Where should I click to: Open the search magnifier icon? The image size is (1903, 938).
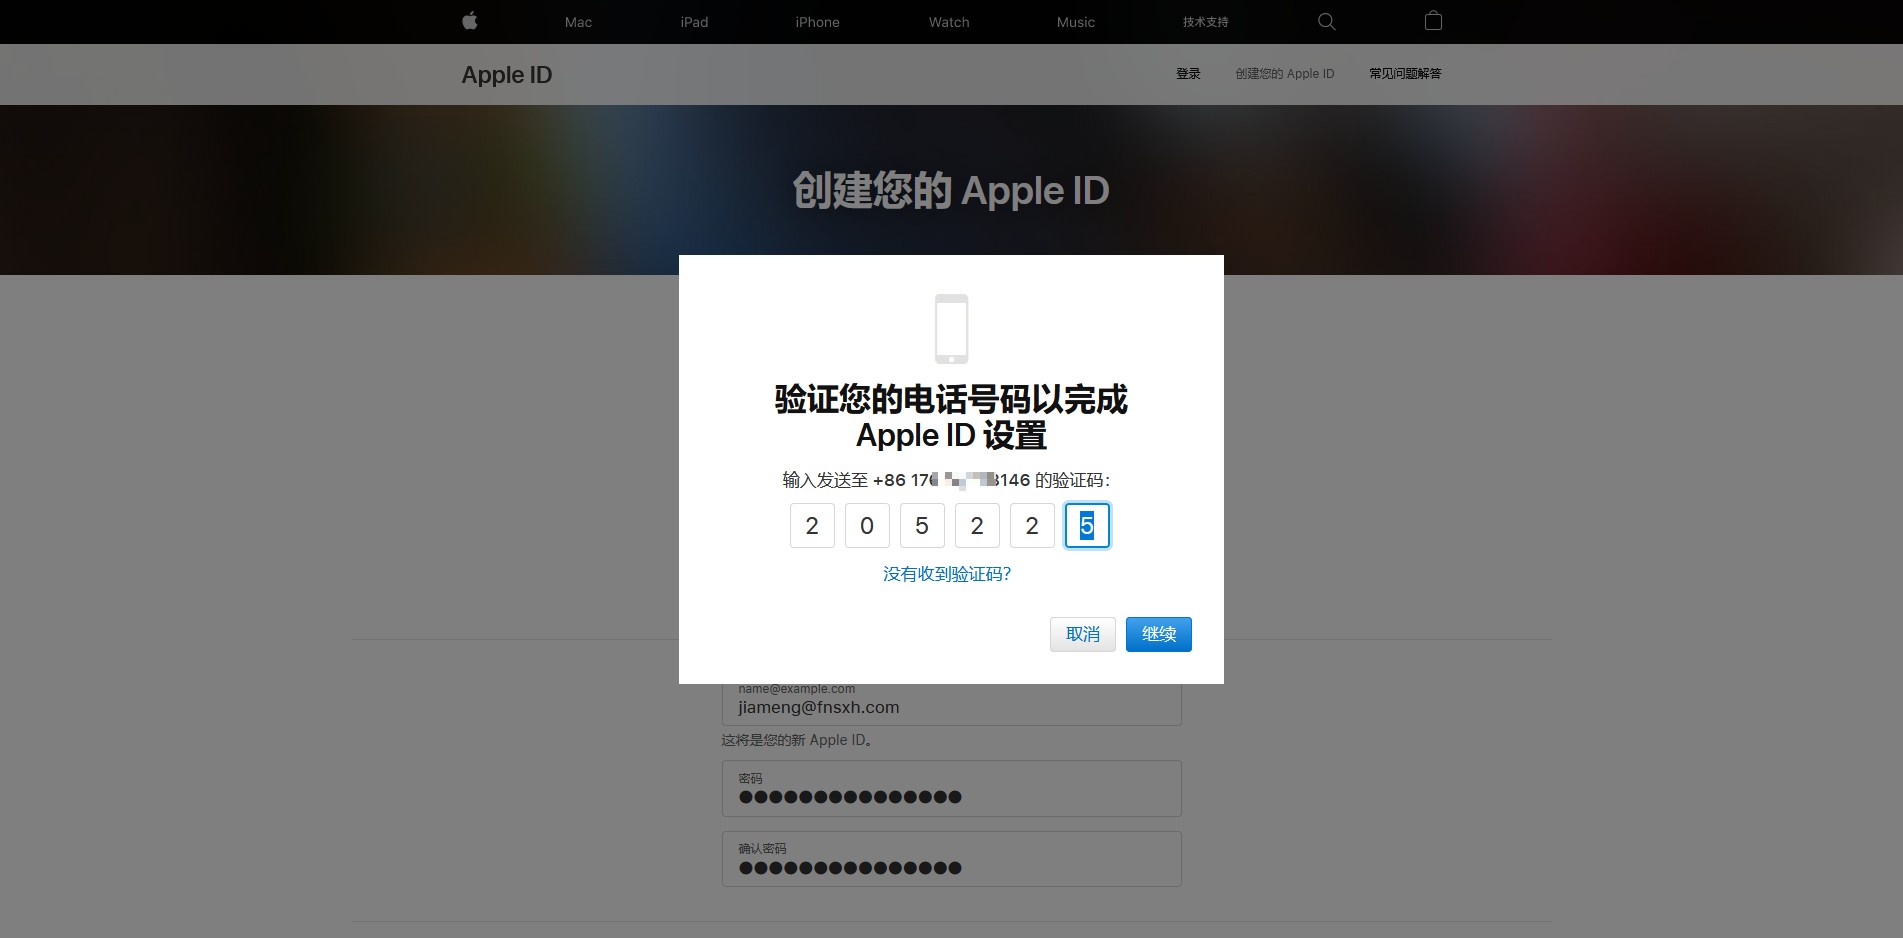[x=1327, y=21]
